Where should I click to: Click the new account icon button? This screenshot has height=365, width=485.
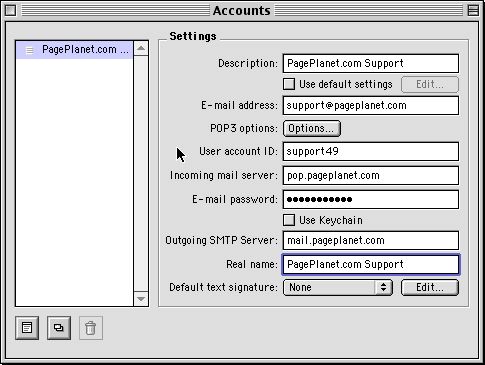27,328
